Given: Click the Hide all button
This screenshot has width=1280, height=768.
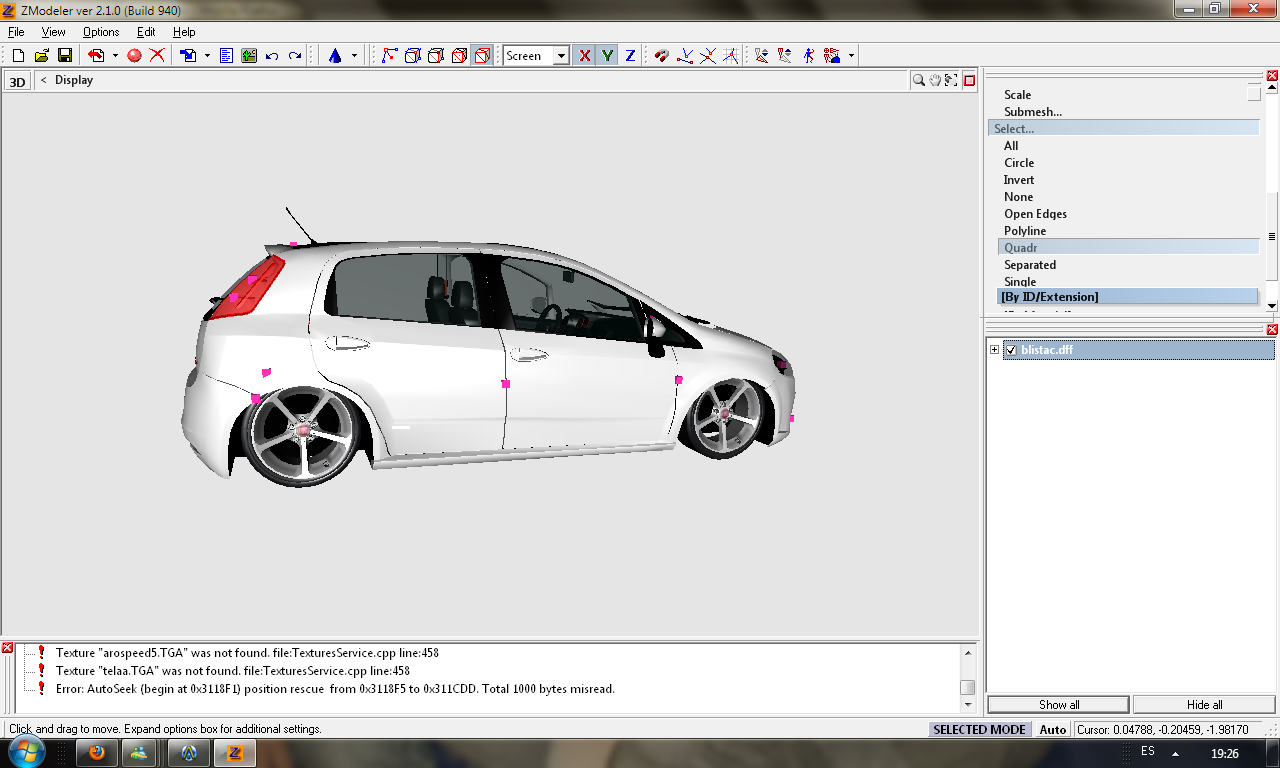Looking at the screenshot, I should pyautogui.click(x=1204, y=704).
